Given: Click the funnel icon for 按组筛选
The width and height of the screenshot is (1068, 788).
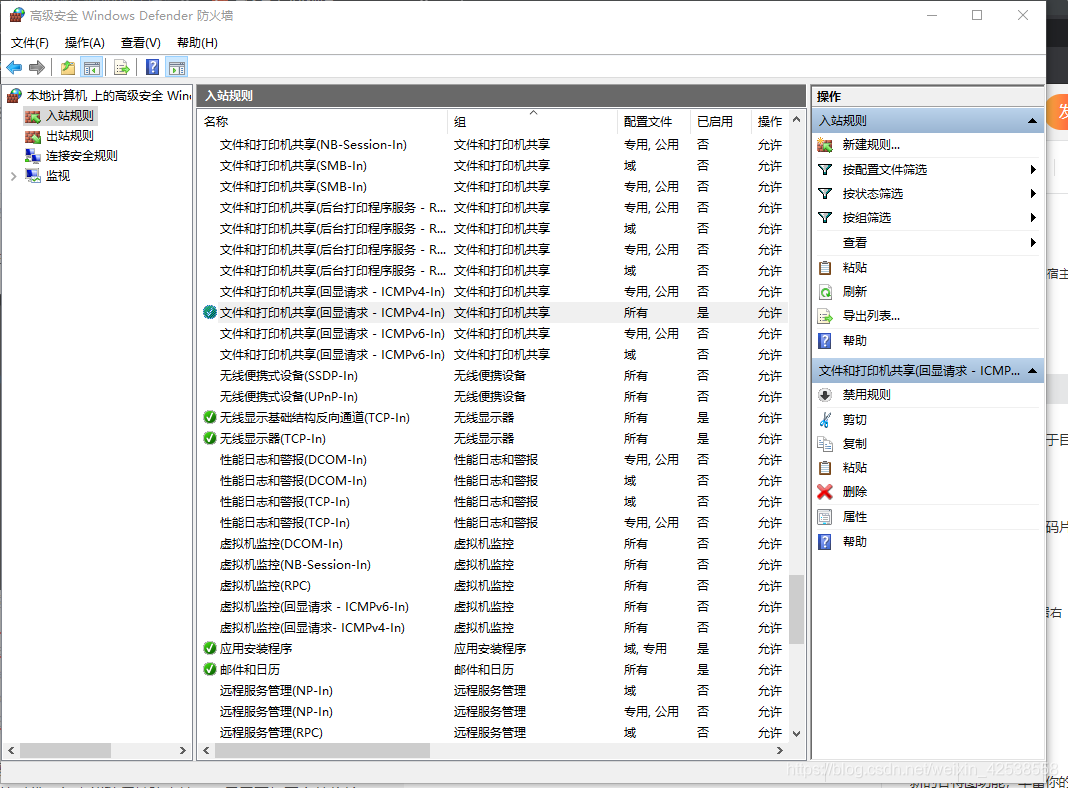Looking at the screenshot, I should 825,218.
